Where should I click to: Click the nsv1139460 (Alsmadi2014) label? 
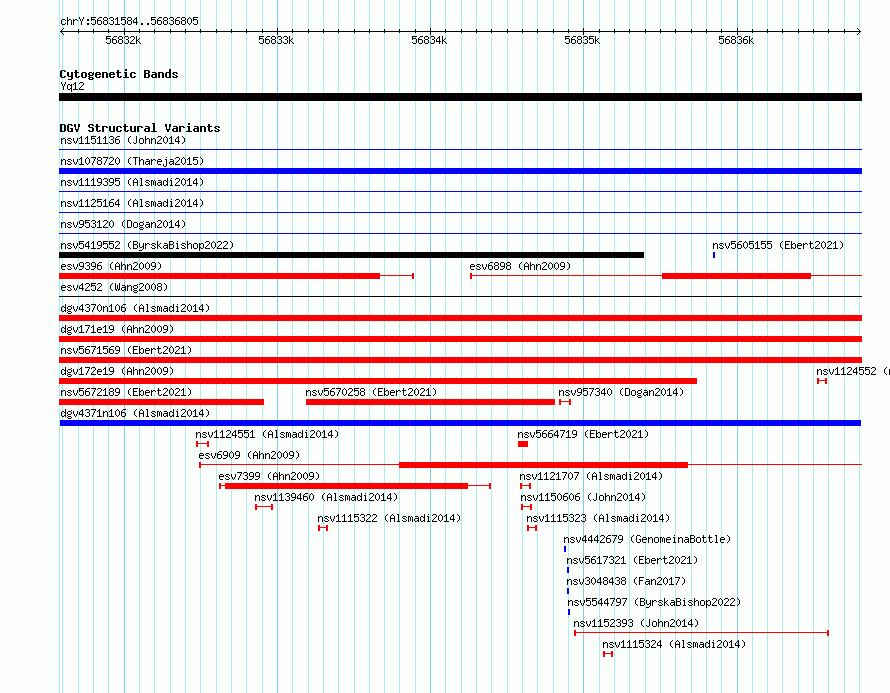(x=326, y=497)
